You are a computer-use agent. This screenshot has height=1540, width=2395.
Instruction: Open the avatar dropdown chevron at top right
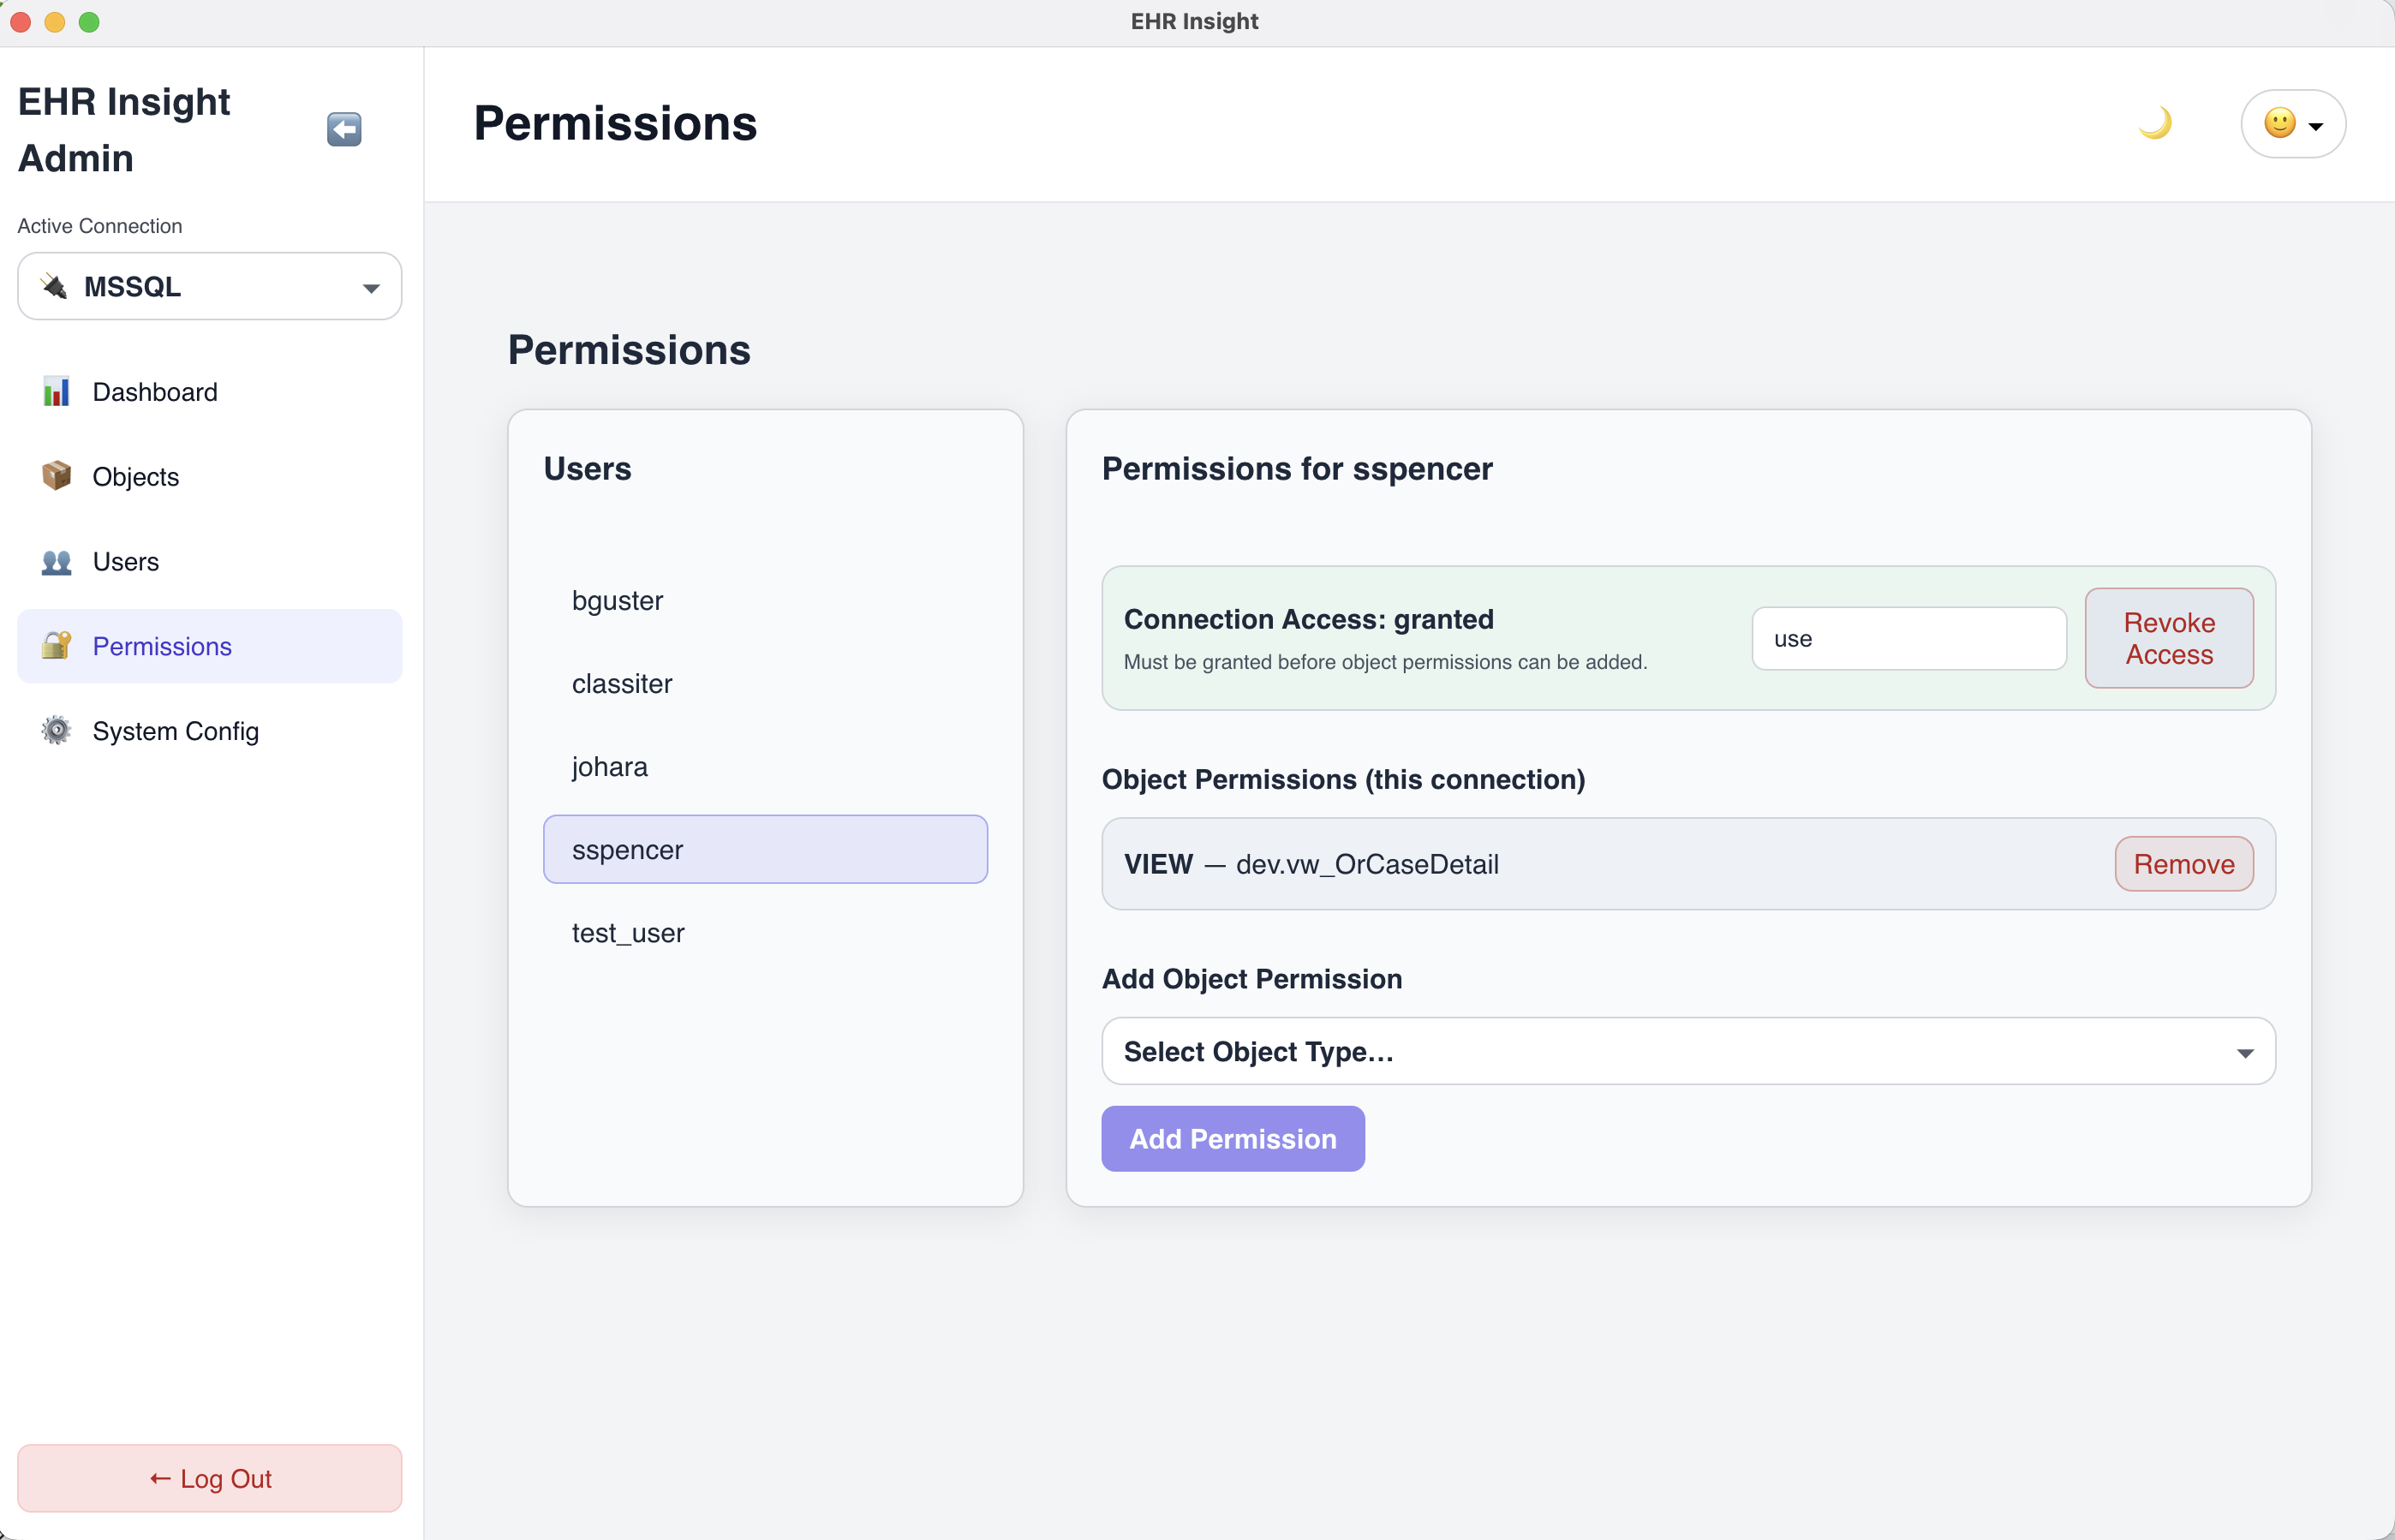coord(2317,125)
